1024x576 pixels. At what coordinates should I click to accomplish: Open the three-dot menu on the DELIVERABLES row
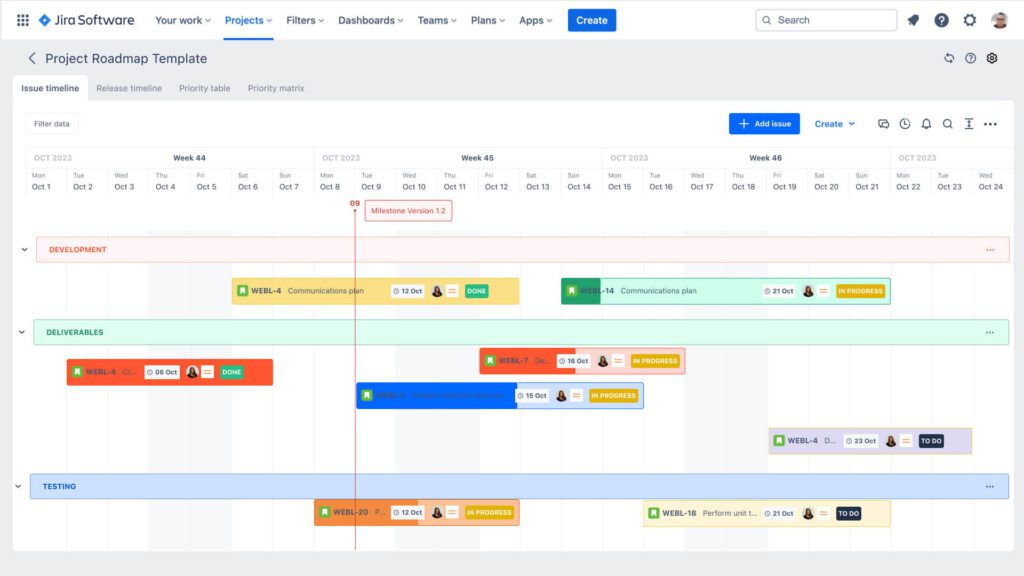[x=990, y=332]
